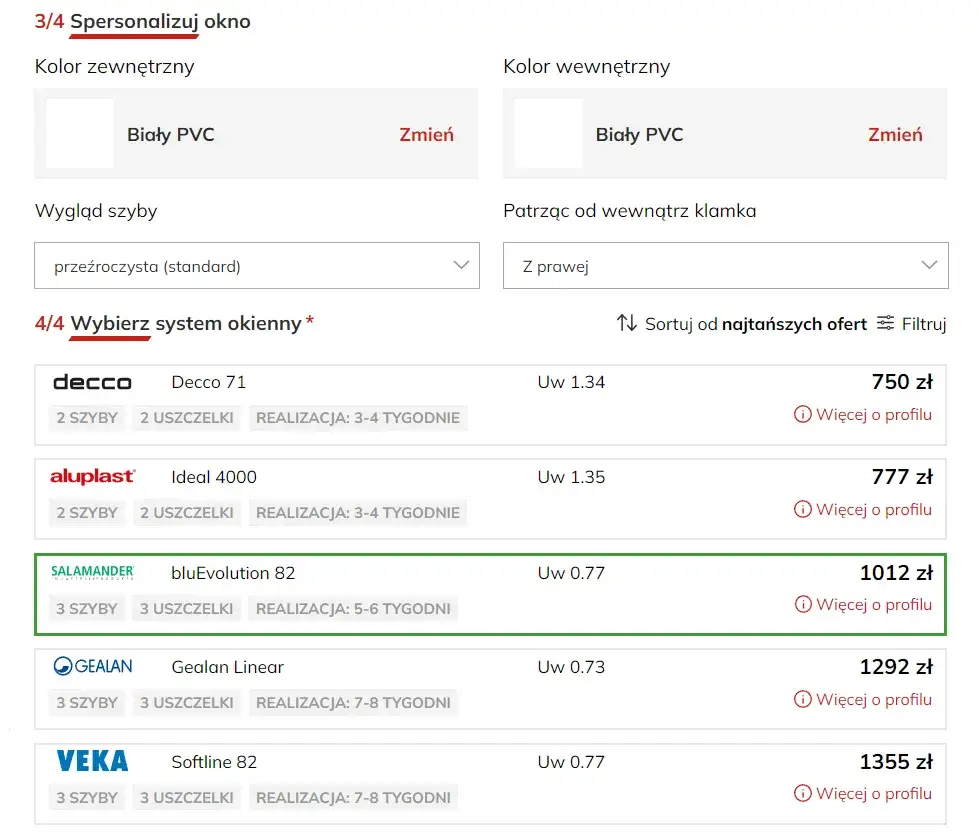Select the decco brand logo
Screen dimensions: 979x832
click(92, 382)
